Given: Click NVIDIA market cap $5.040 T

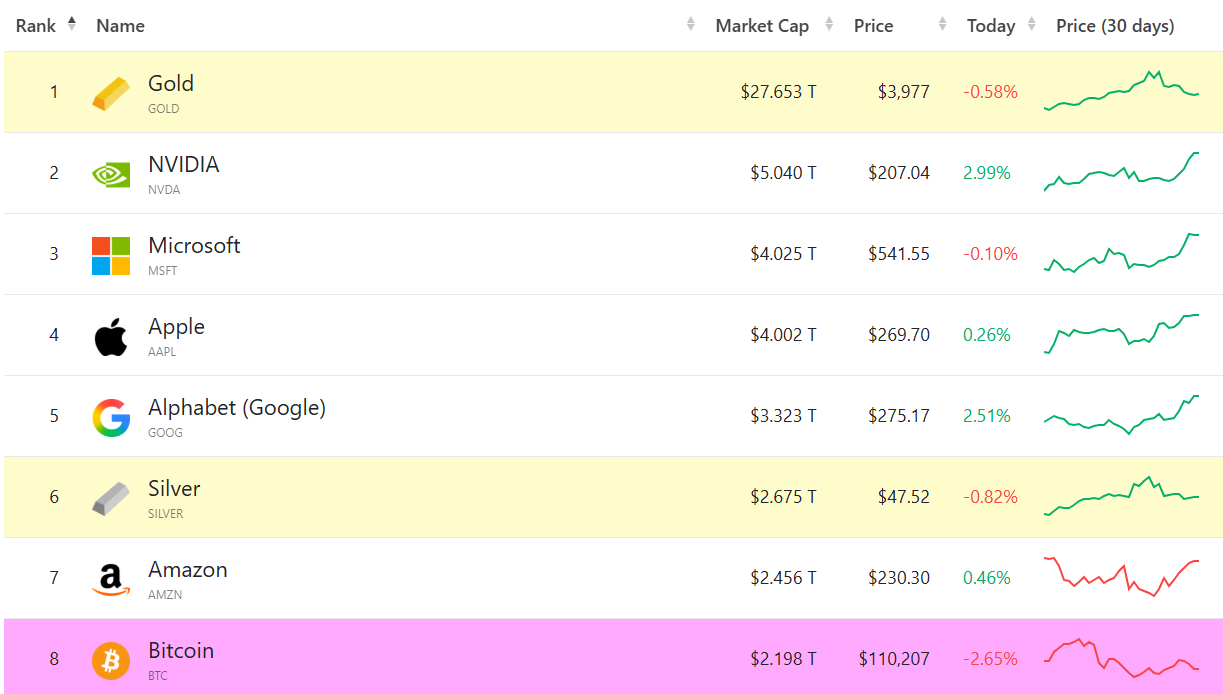Looking at the screenshot, I should 783,173.
